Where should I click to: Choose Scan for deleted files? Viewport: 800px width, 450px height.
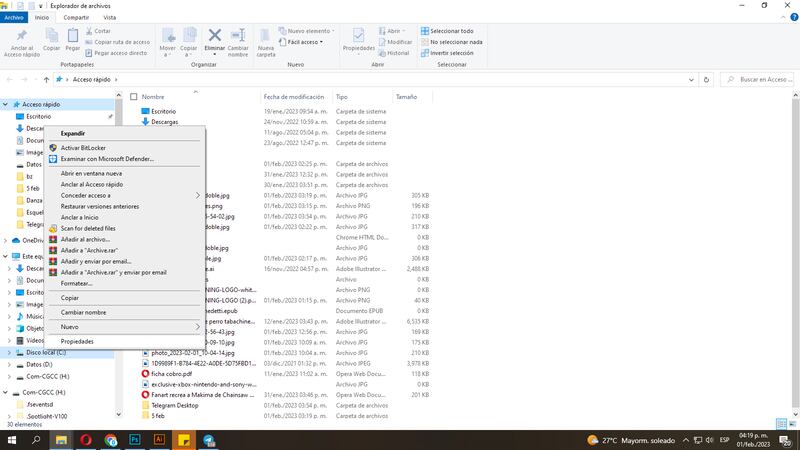coord(124,229)
